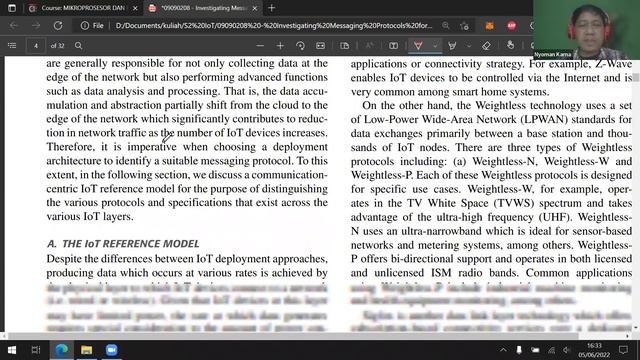Switch to the Course: MIKROPROSESOR DAN tab
Screen dimensions: 640x360
click(84, 8)
